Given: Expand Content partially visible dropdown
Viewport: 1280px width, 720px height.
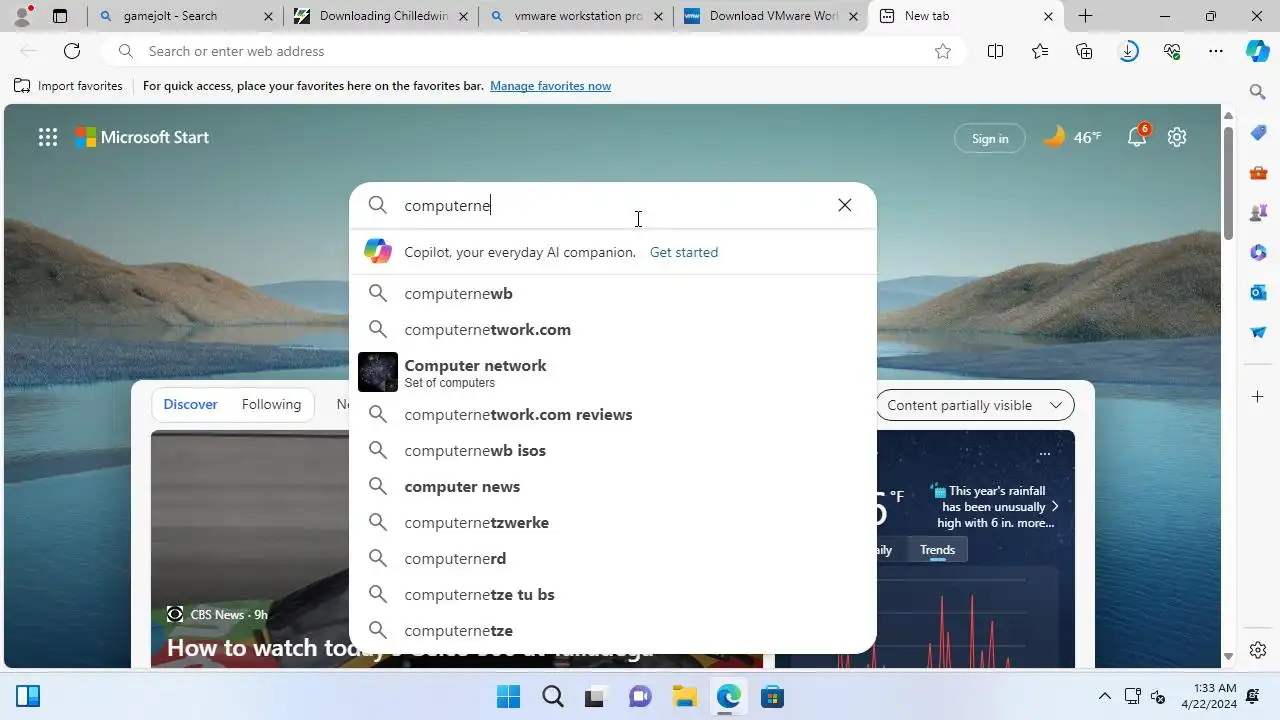Looking at the screenshot, I should (974, 405).
